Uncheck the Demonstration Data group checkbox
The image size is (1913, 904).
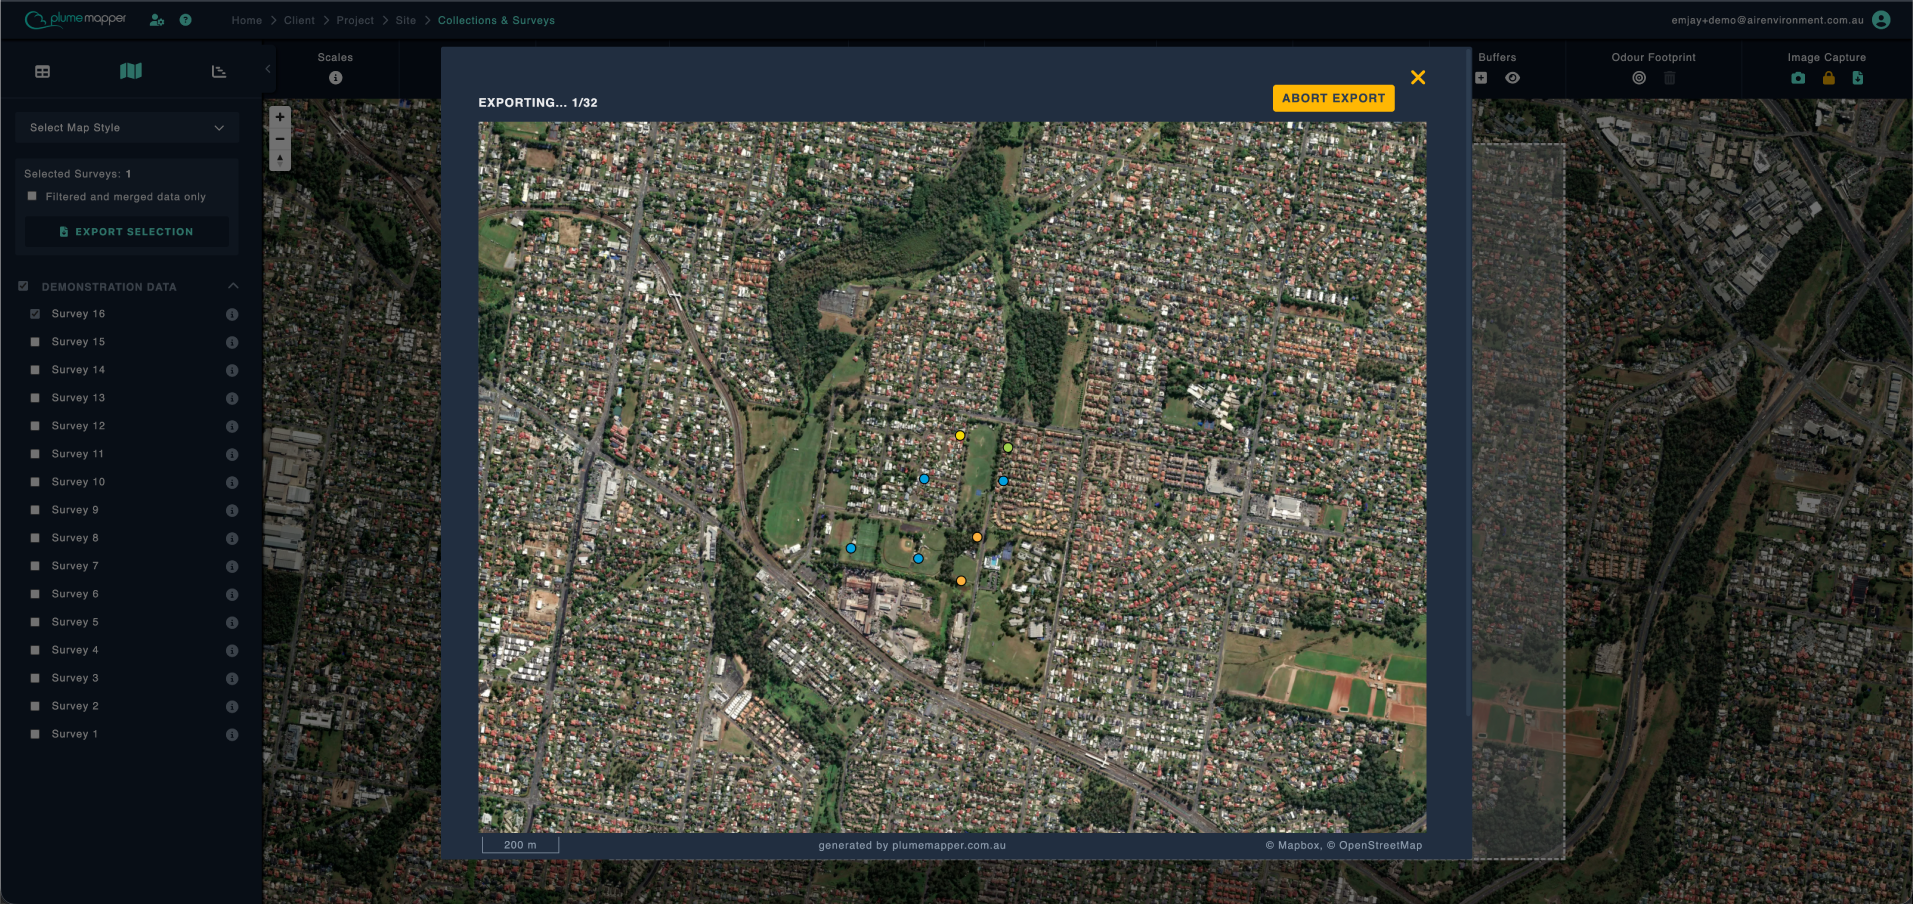(23, 286)
